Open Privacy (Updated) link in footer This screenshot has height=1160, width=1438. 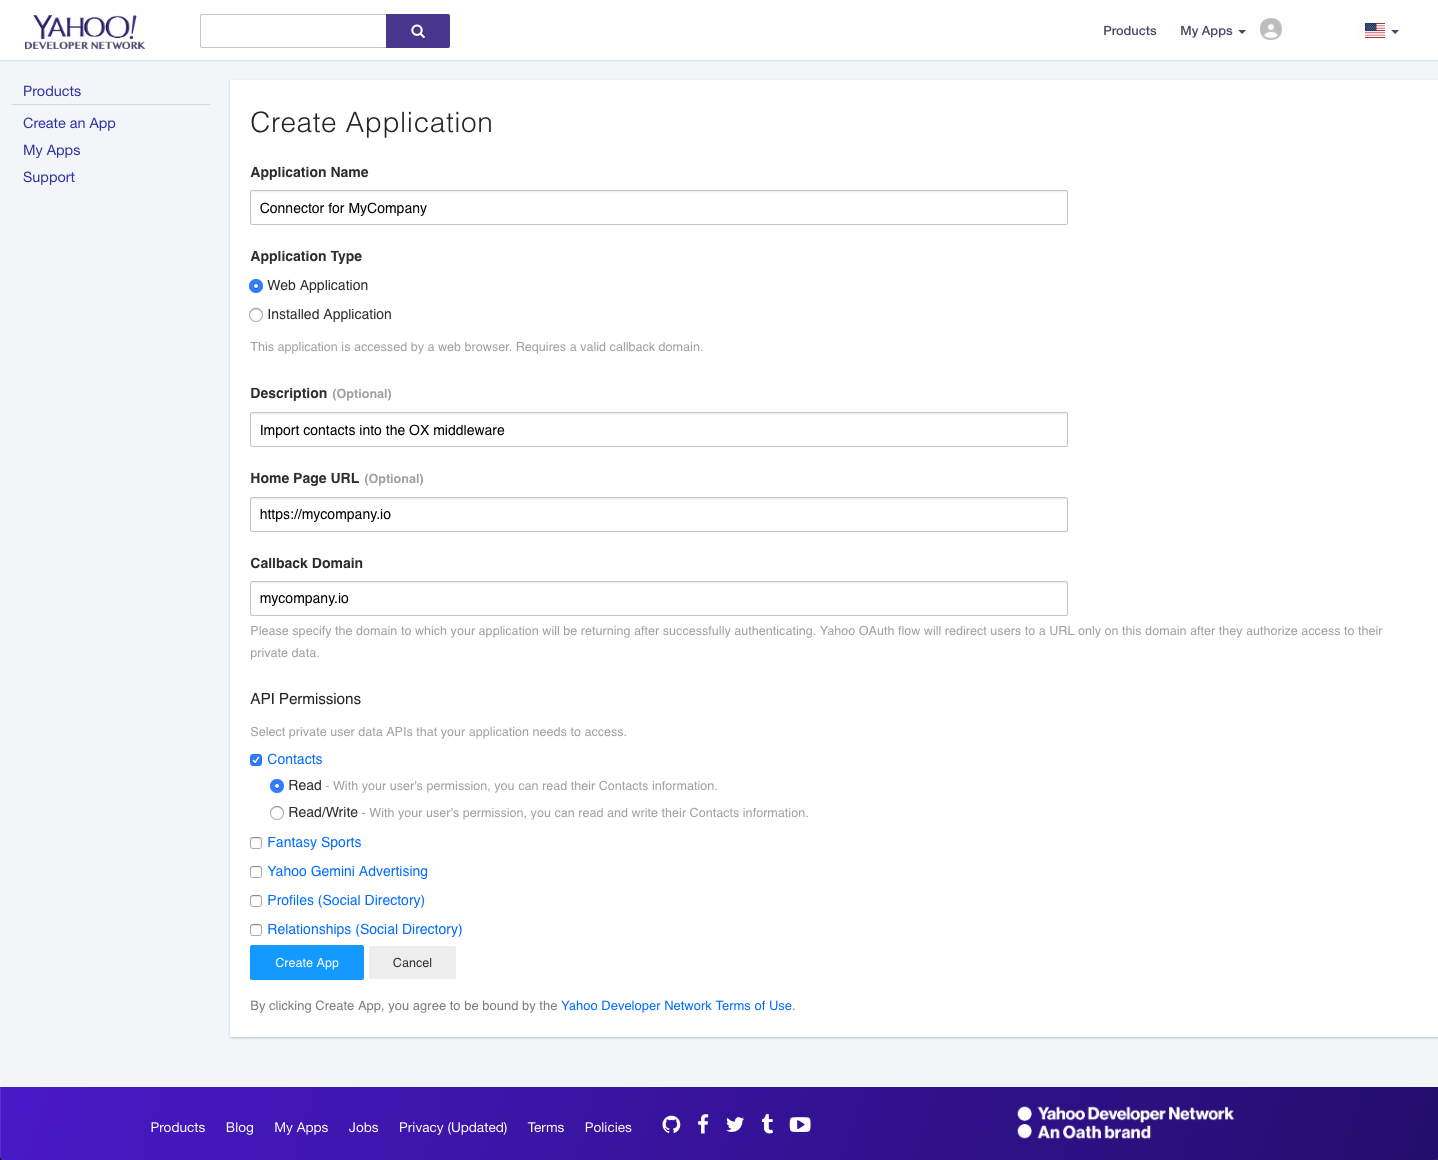click(x=453, y=1127)
